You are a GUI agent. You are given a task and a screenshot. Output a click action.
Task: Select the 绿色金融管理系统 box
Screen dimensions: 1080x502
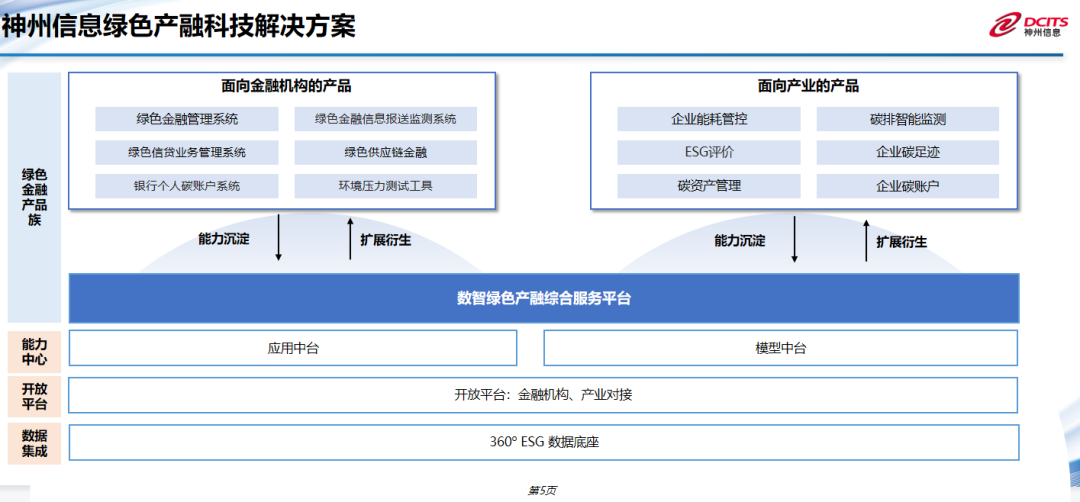pos(187,119)
